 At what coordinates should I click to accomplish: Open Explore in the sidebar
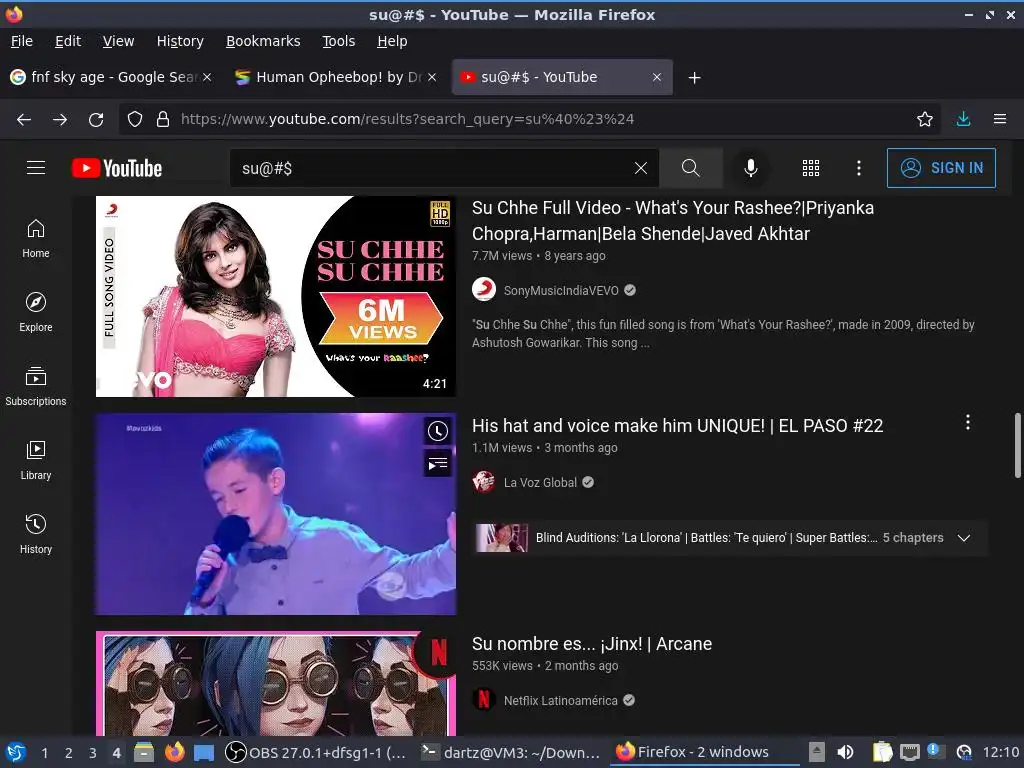click(36, 312)
